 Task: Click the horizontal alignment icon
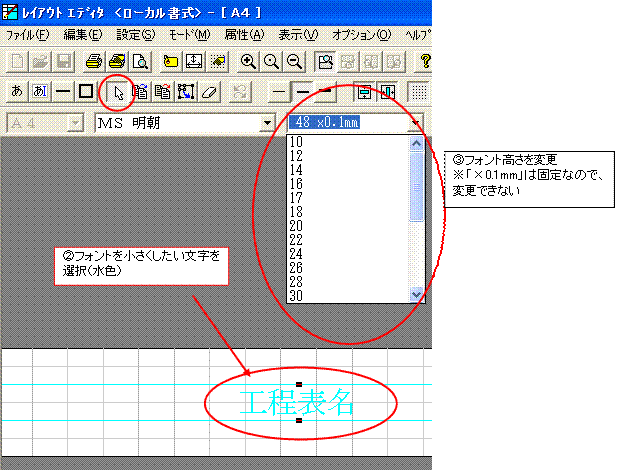(x=388, y=92)
